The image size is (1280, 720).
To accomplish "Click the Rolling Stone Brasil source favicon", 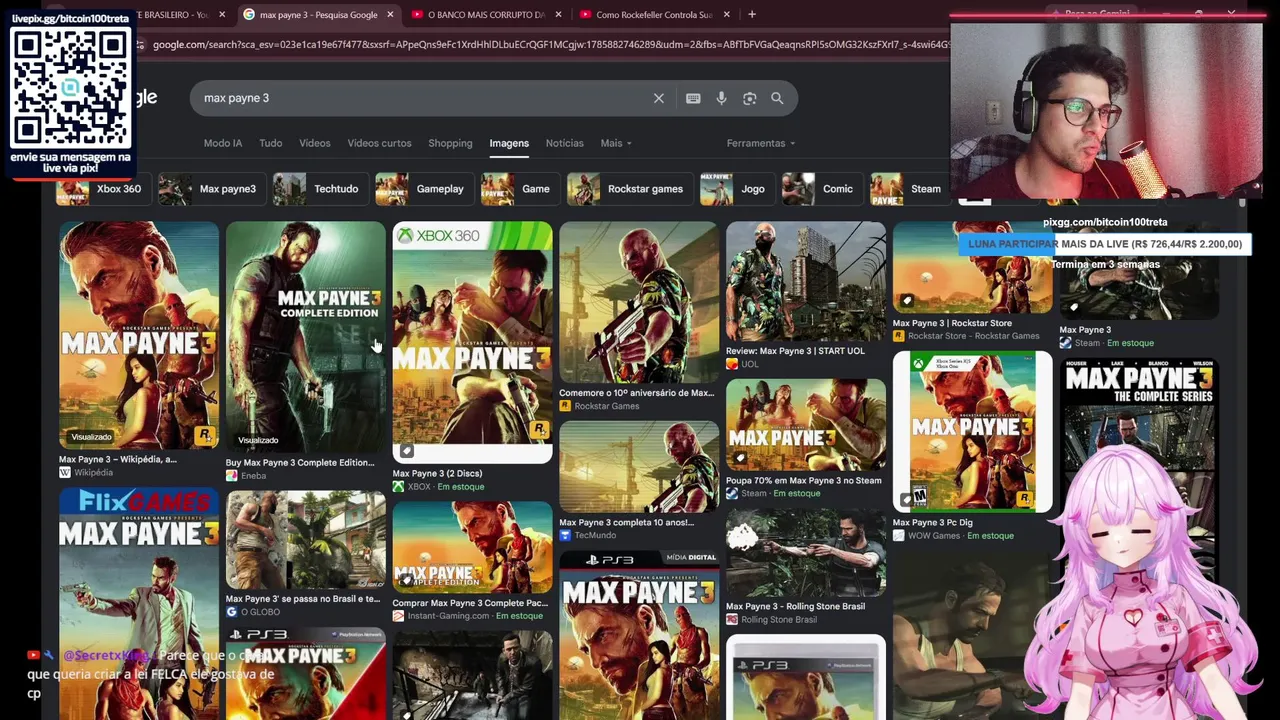I will coord(732,620).
